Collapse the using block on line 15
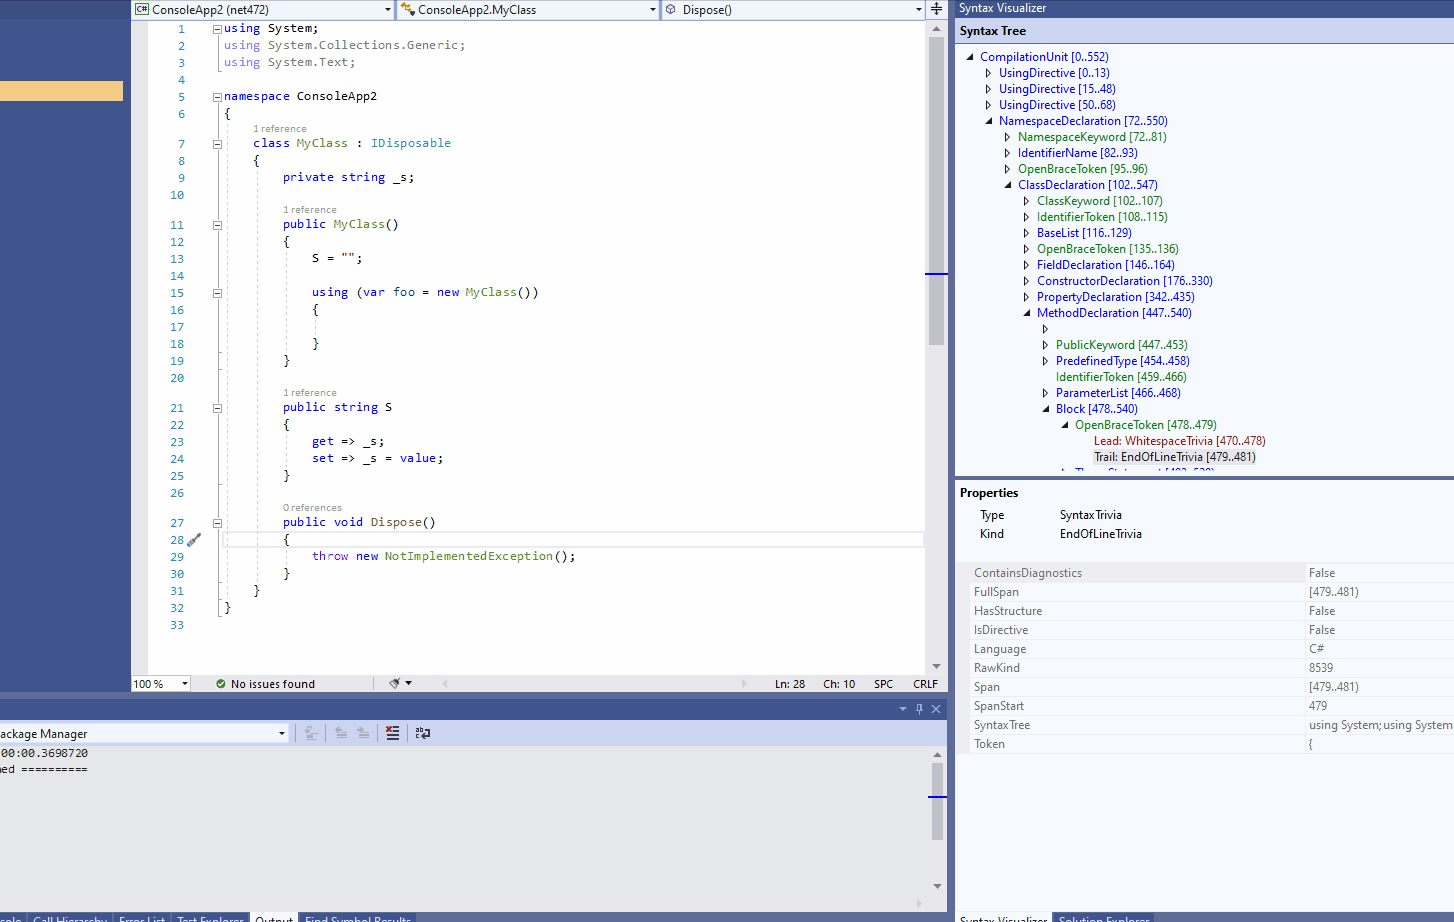Viewport: 1454px width, 922px height. pos(217,292)
